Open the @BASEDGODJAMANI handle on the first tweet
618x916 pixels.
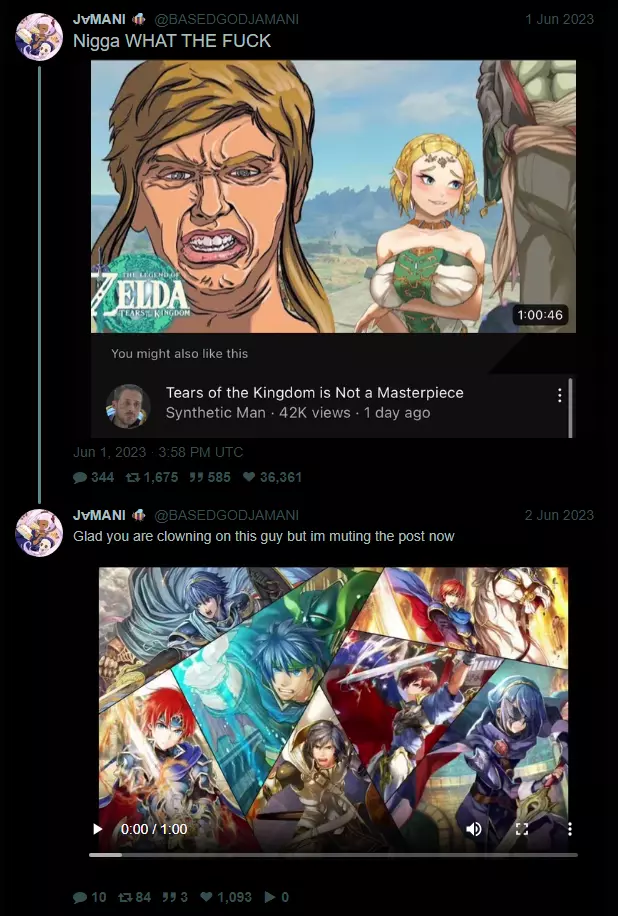pos(226,19)
